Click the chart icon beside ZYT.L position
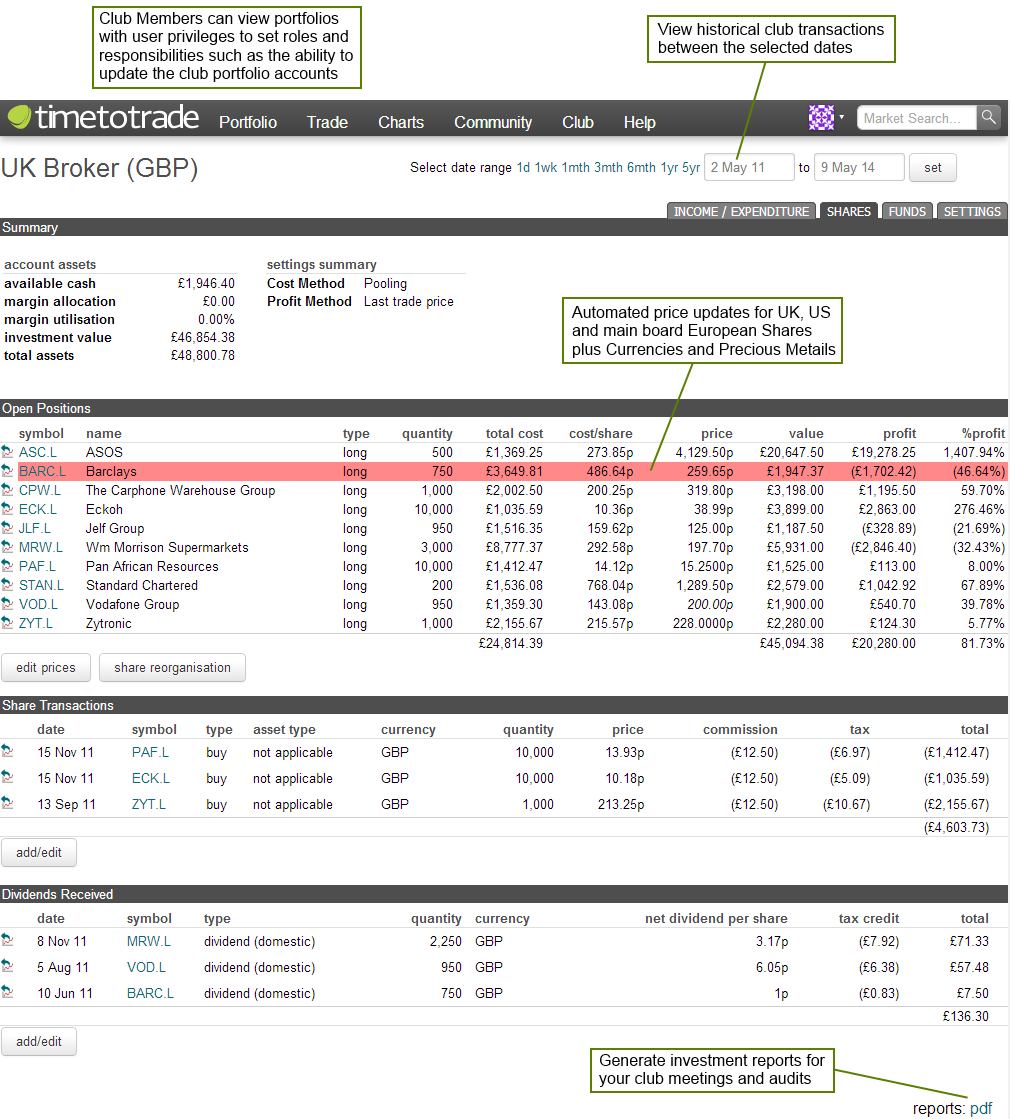This screenshot has height=1119, width=1010. [x=8, y=623]
